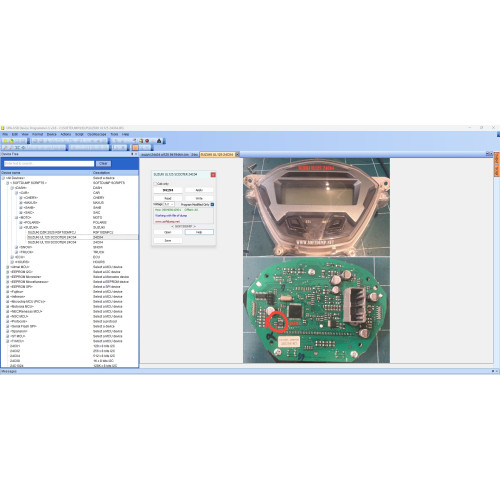The image size is (500, 500).
Task: Expand the <CHERY> node
Action: (21, 198)
